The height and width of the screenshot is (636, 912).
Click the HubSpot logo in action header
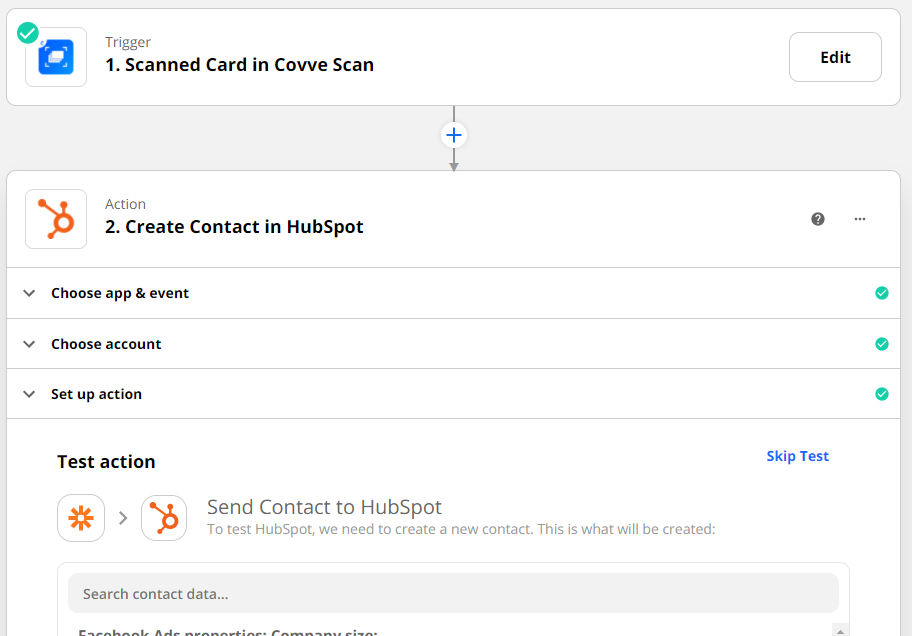(56, 219)
